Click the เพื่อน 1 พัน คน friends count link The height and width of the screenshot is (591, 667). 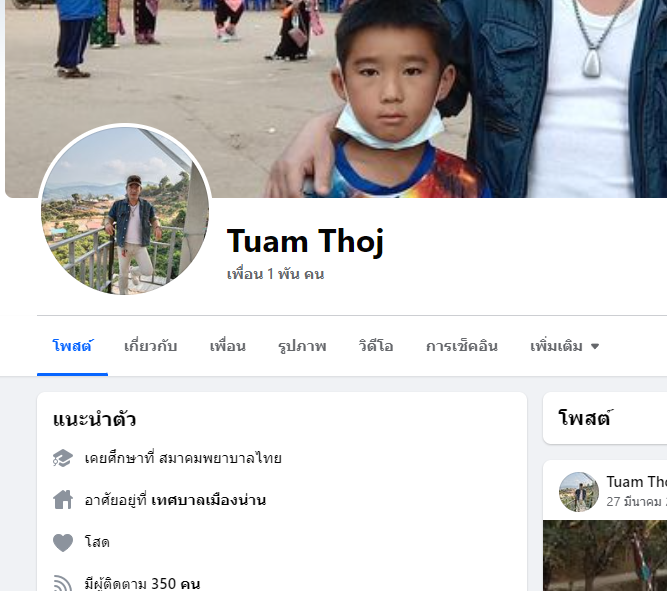(x=276, y=274)
